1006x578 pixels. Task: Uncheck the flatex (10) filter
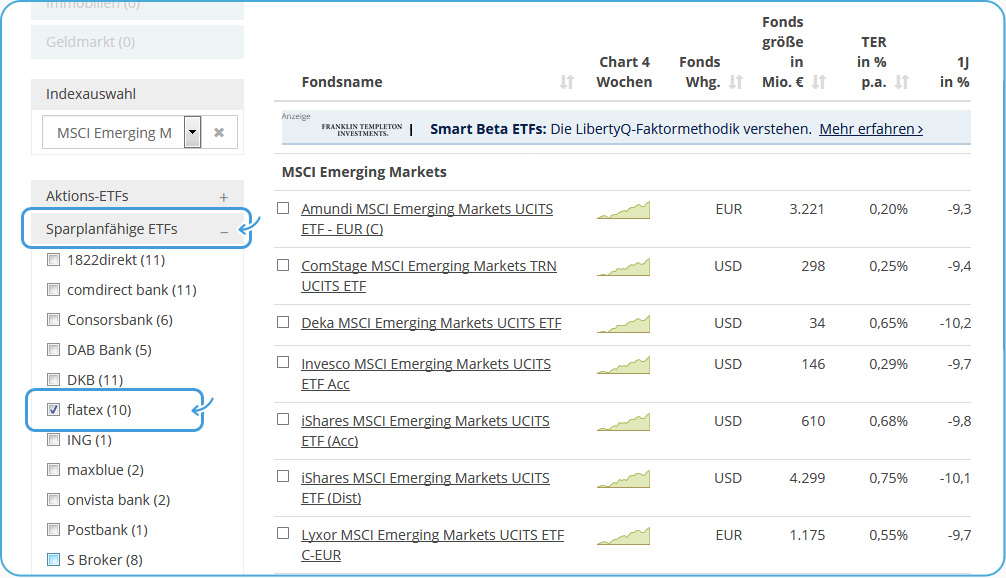pos(54,409)
